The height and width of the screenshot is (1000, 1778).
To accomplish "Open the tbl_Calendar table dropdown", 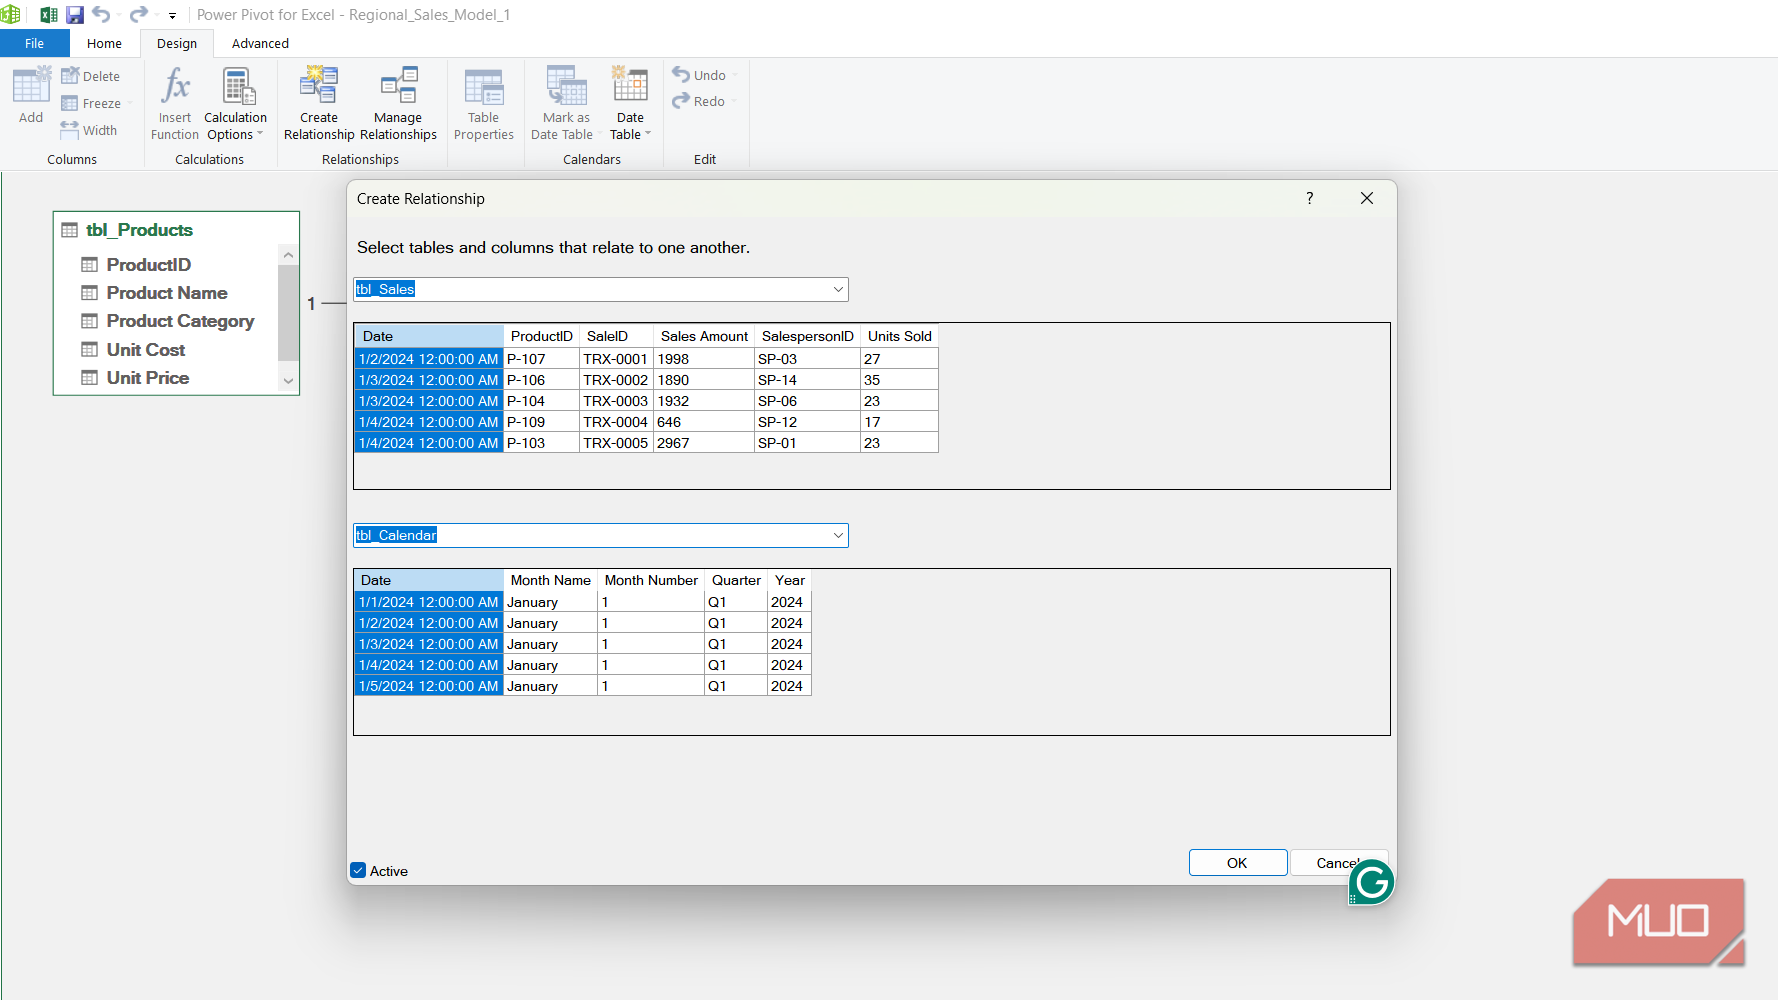I will coord(838,535).
